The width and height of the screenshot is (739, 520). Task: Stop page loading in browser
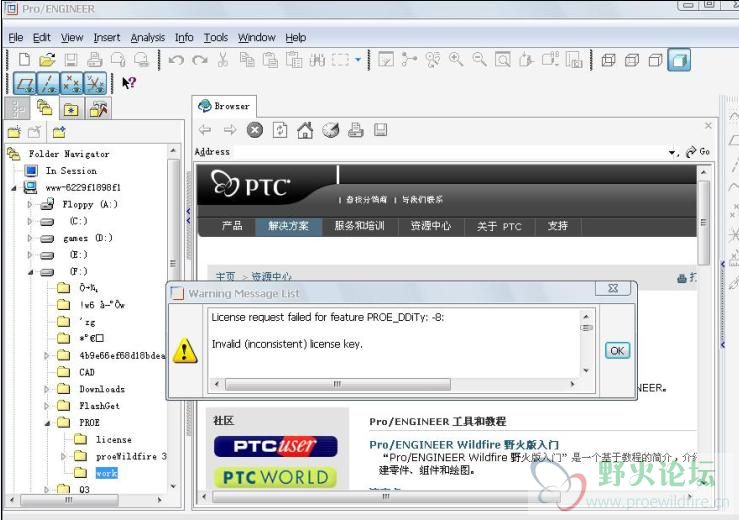pyautogui.click(x=255, y=130)
